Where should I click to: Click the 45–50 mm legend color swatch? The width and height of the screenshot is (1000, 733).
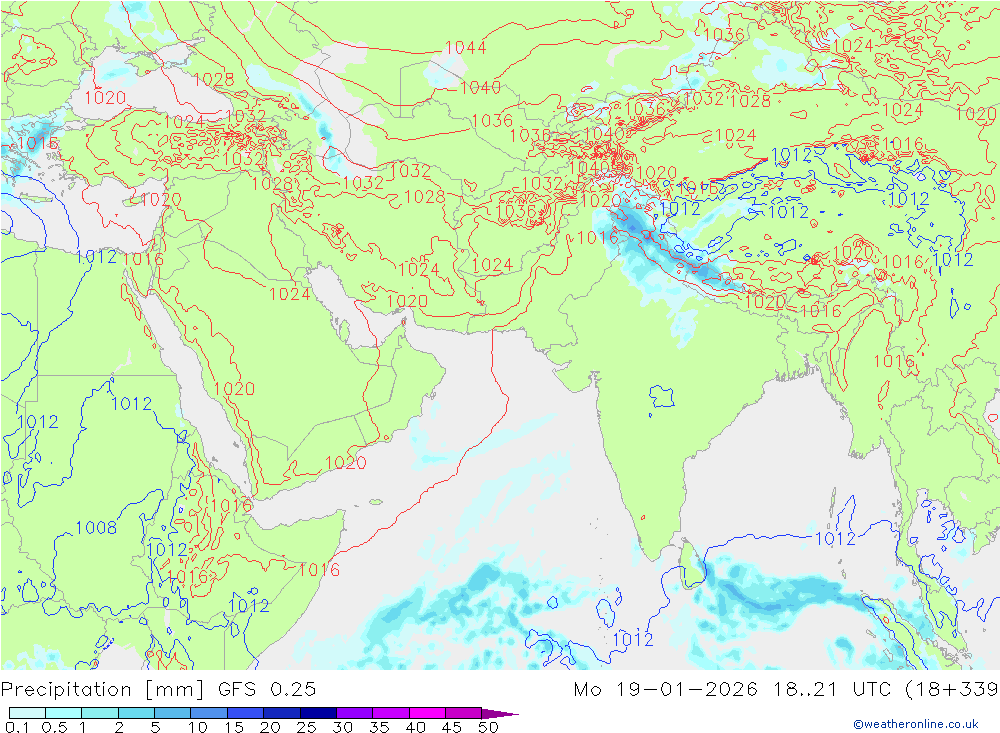pyautogui.click(x=463, y=713)
